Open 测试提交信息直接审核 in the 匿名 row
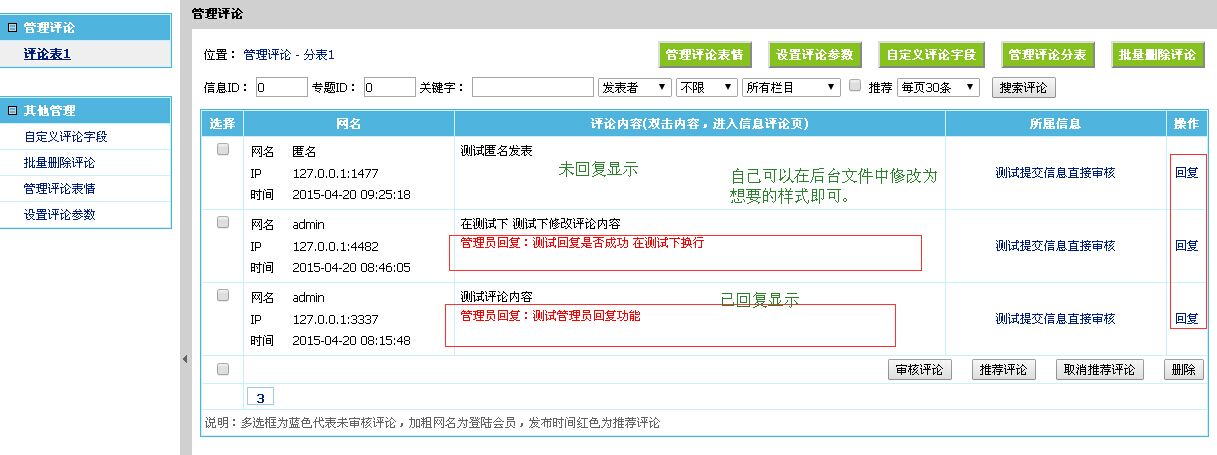This screenshot has width=1217, height=455. (1055, 172)
